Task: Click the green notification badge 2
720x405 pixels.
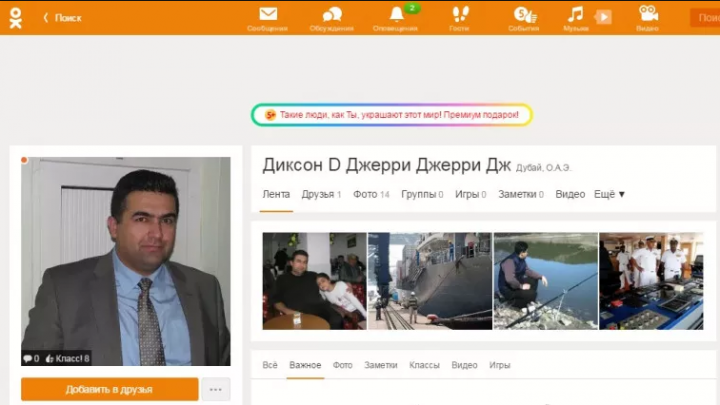Action: click(x=412, y=8)
